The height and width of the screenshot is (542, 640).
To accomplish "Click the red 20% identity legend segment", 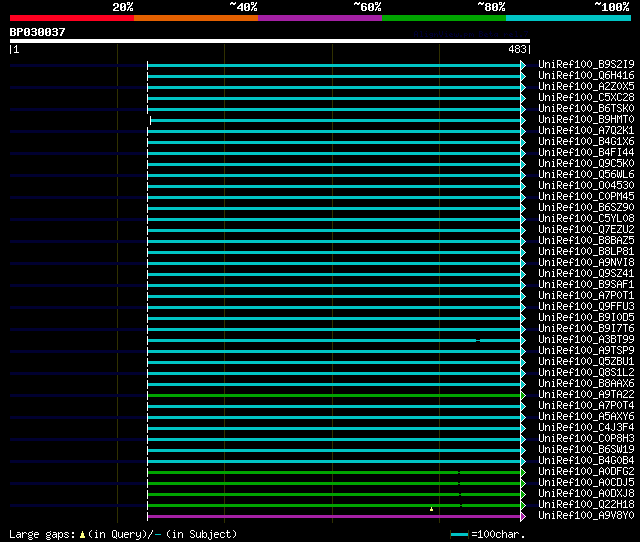I will point(72,18).
